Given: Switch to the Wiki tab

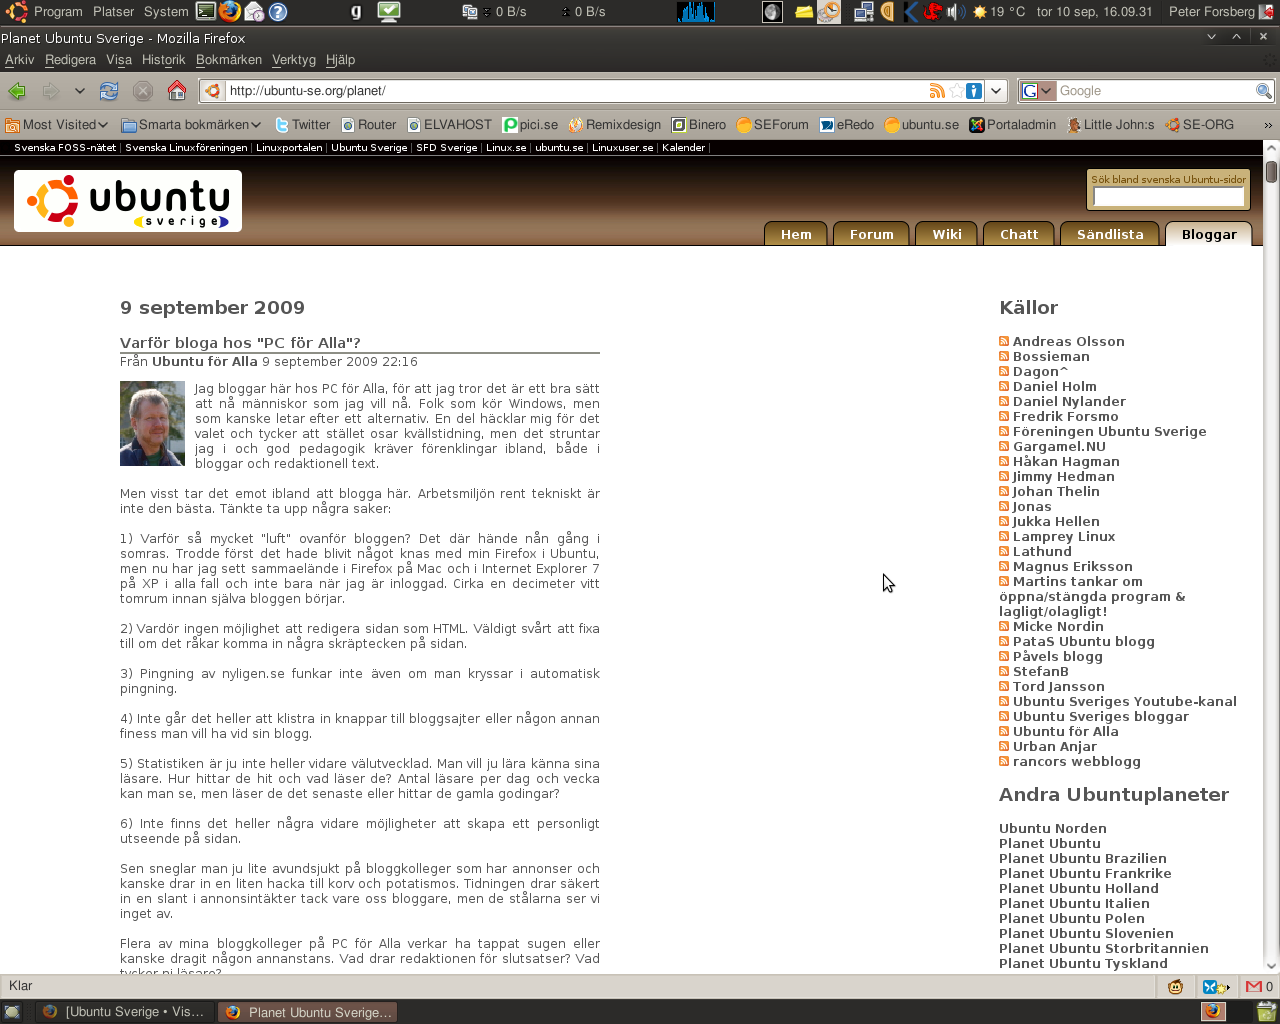Looking at the screenshot, I should [947, 234].
